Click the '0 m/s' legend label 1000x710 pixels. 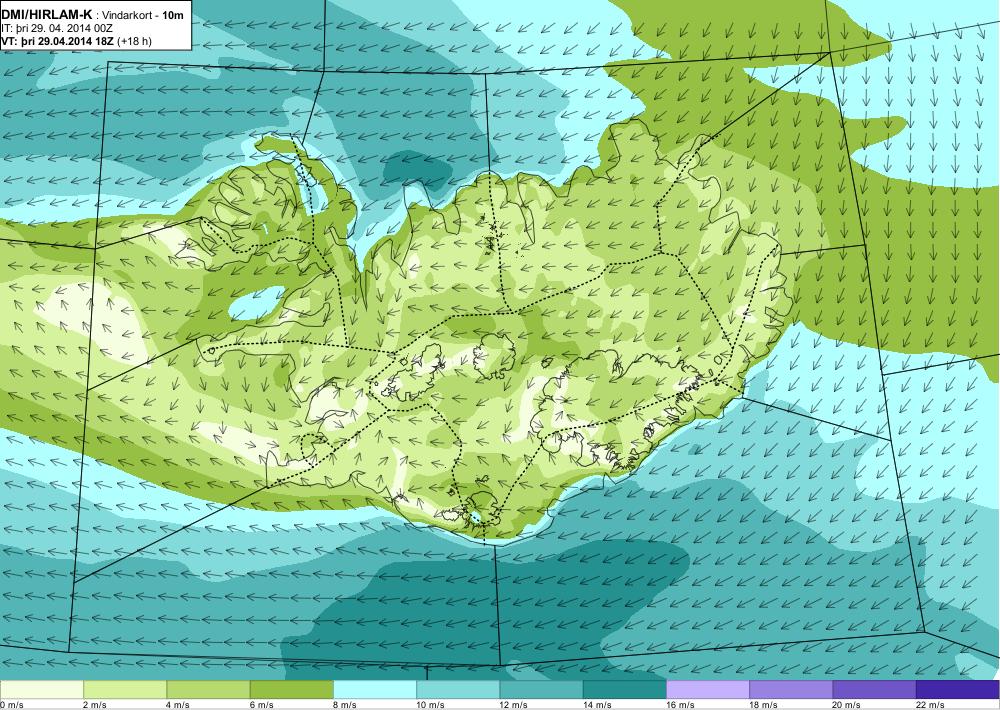pyautogui.click(x=11, y=705)
